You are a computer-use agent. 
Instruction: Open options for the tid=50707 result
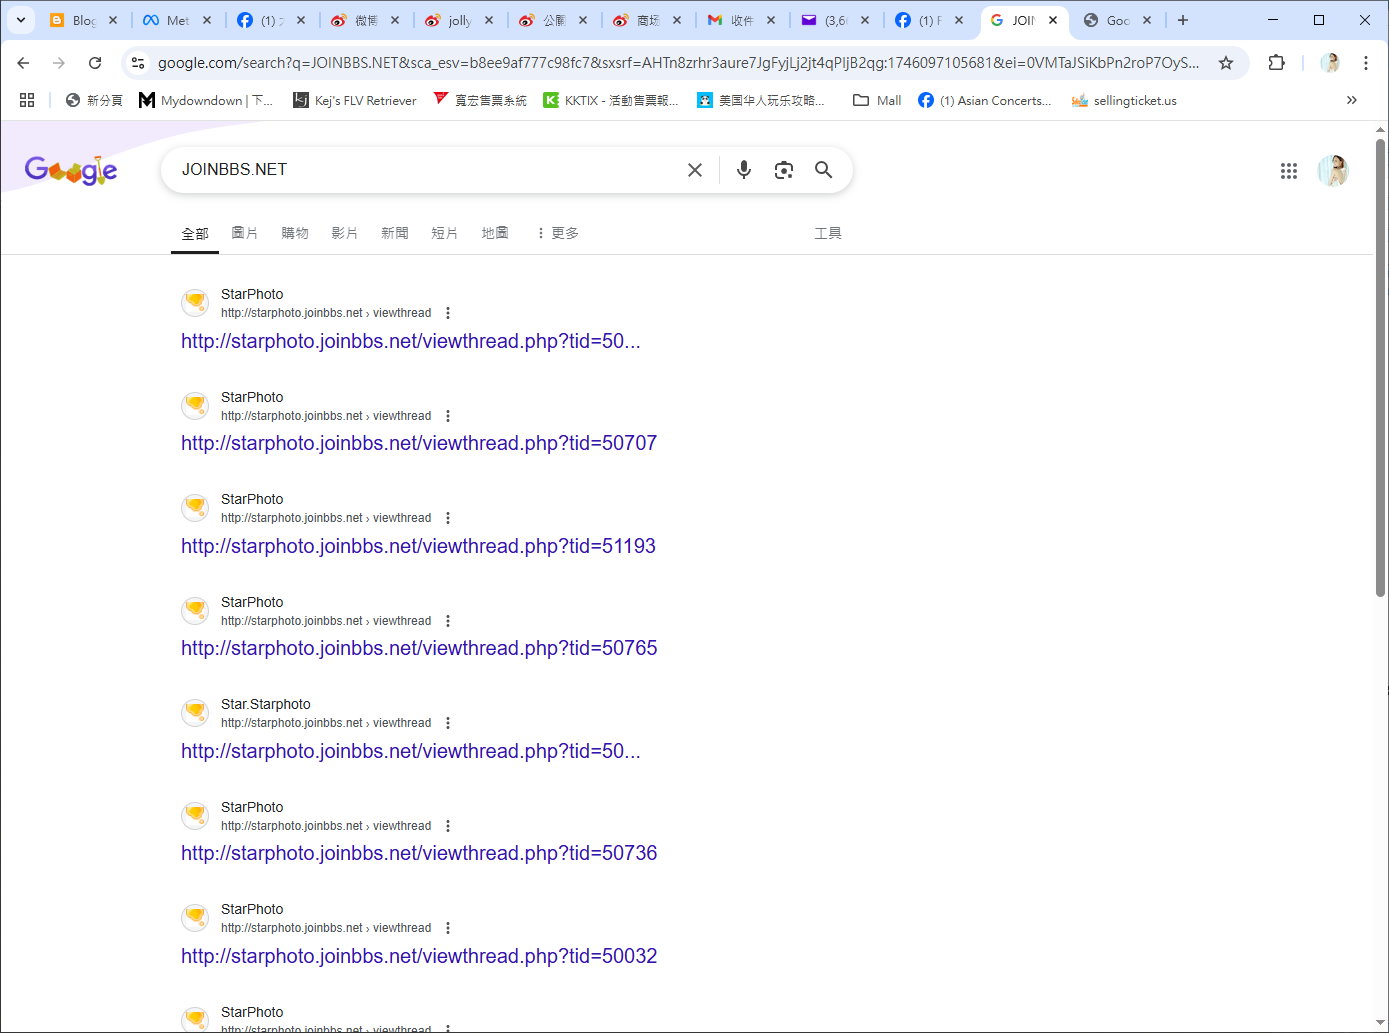click(448, 416)
